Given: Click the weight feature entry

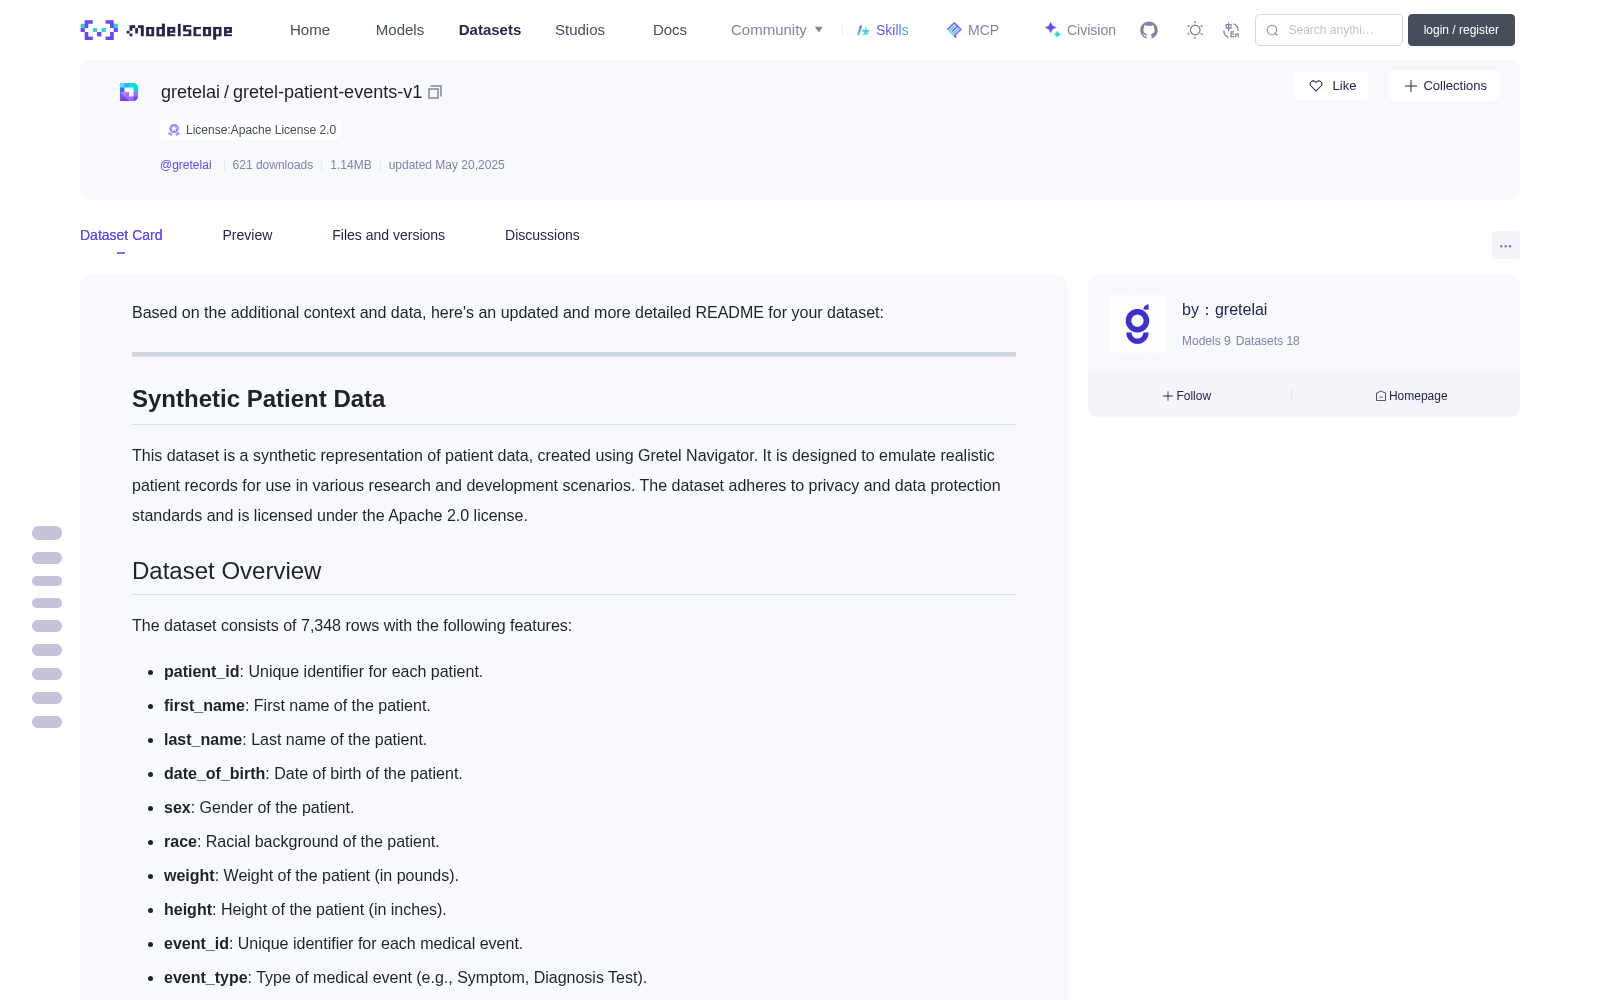Looking at the screenshot, I should point(311,876).
